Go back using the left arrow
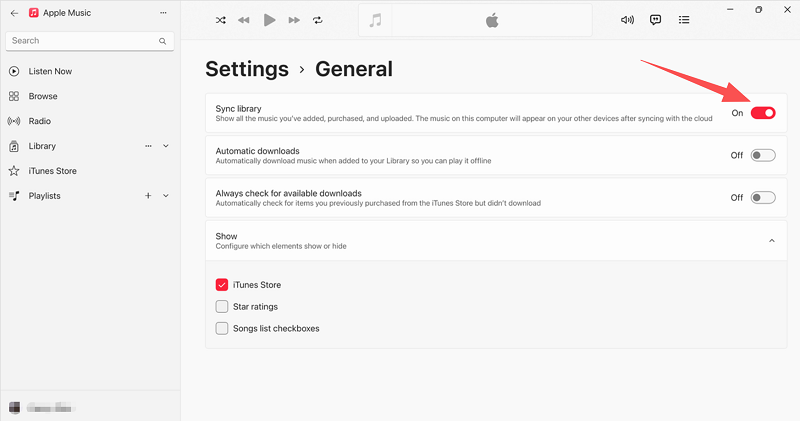Image resolution: width=800 pixels, height=421 pixels. point(14,13)
